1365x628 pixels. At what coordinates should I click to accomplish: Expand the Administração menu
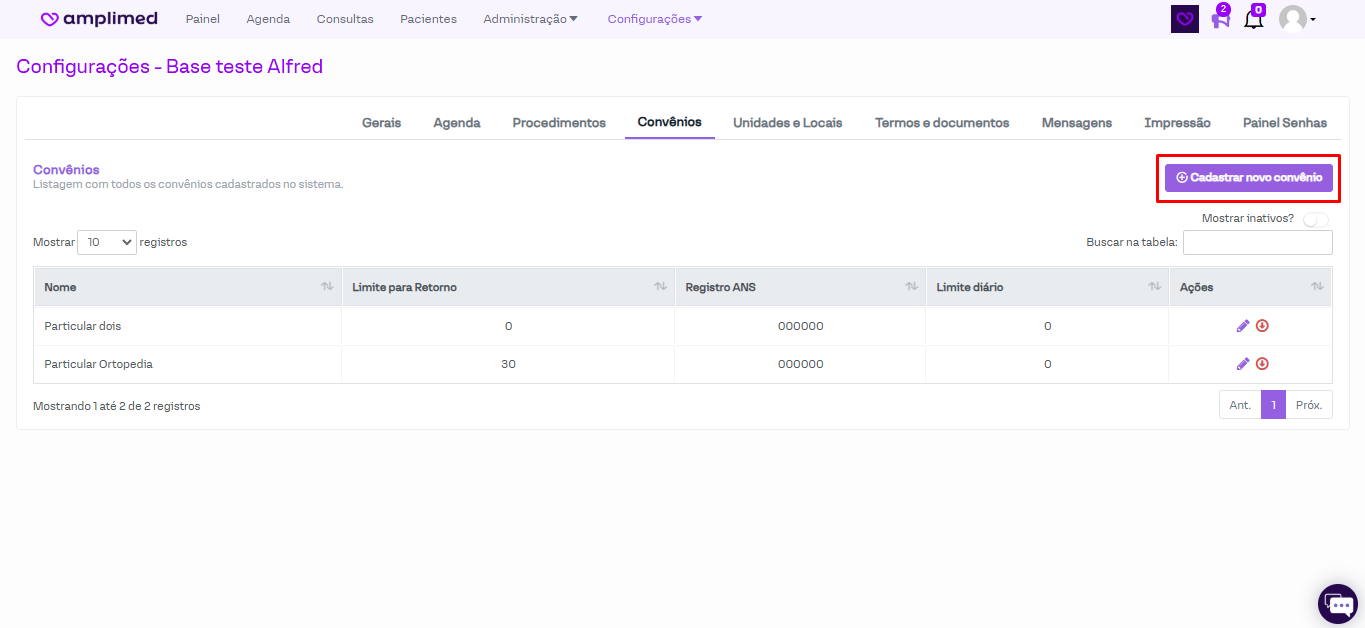(x=530, y=19)
